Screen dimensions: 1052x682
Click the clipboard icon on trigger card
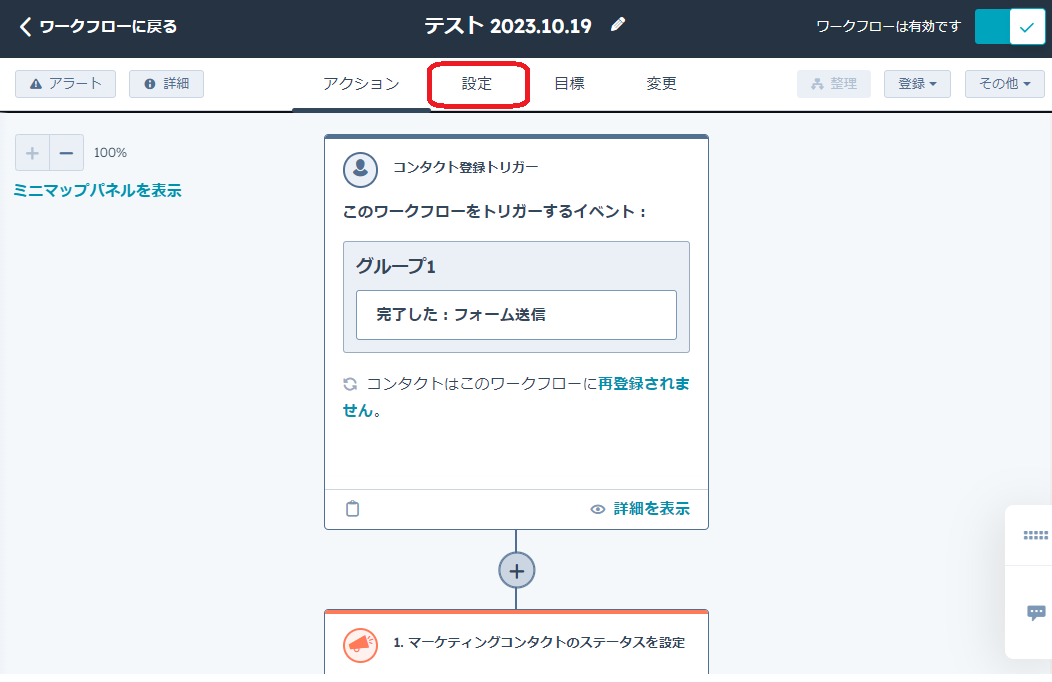[352, 509]
